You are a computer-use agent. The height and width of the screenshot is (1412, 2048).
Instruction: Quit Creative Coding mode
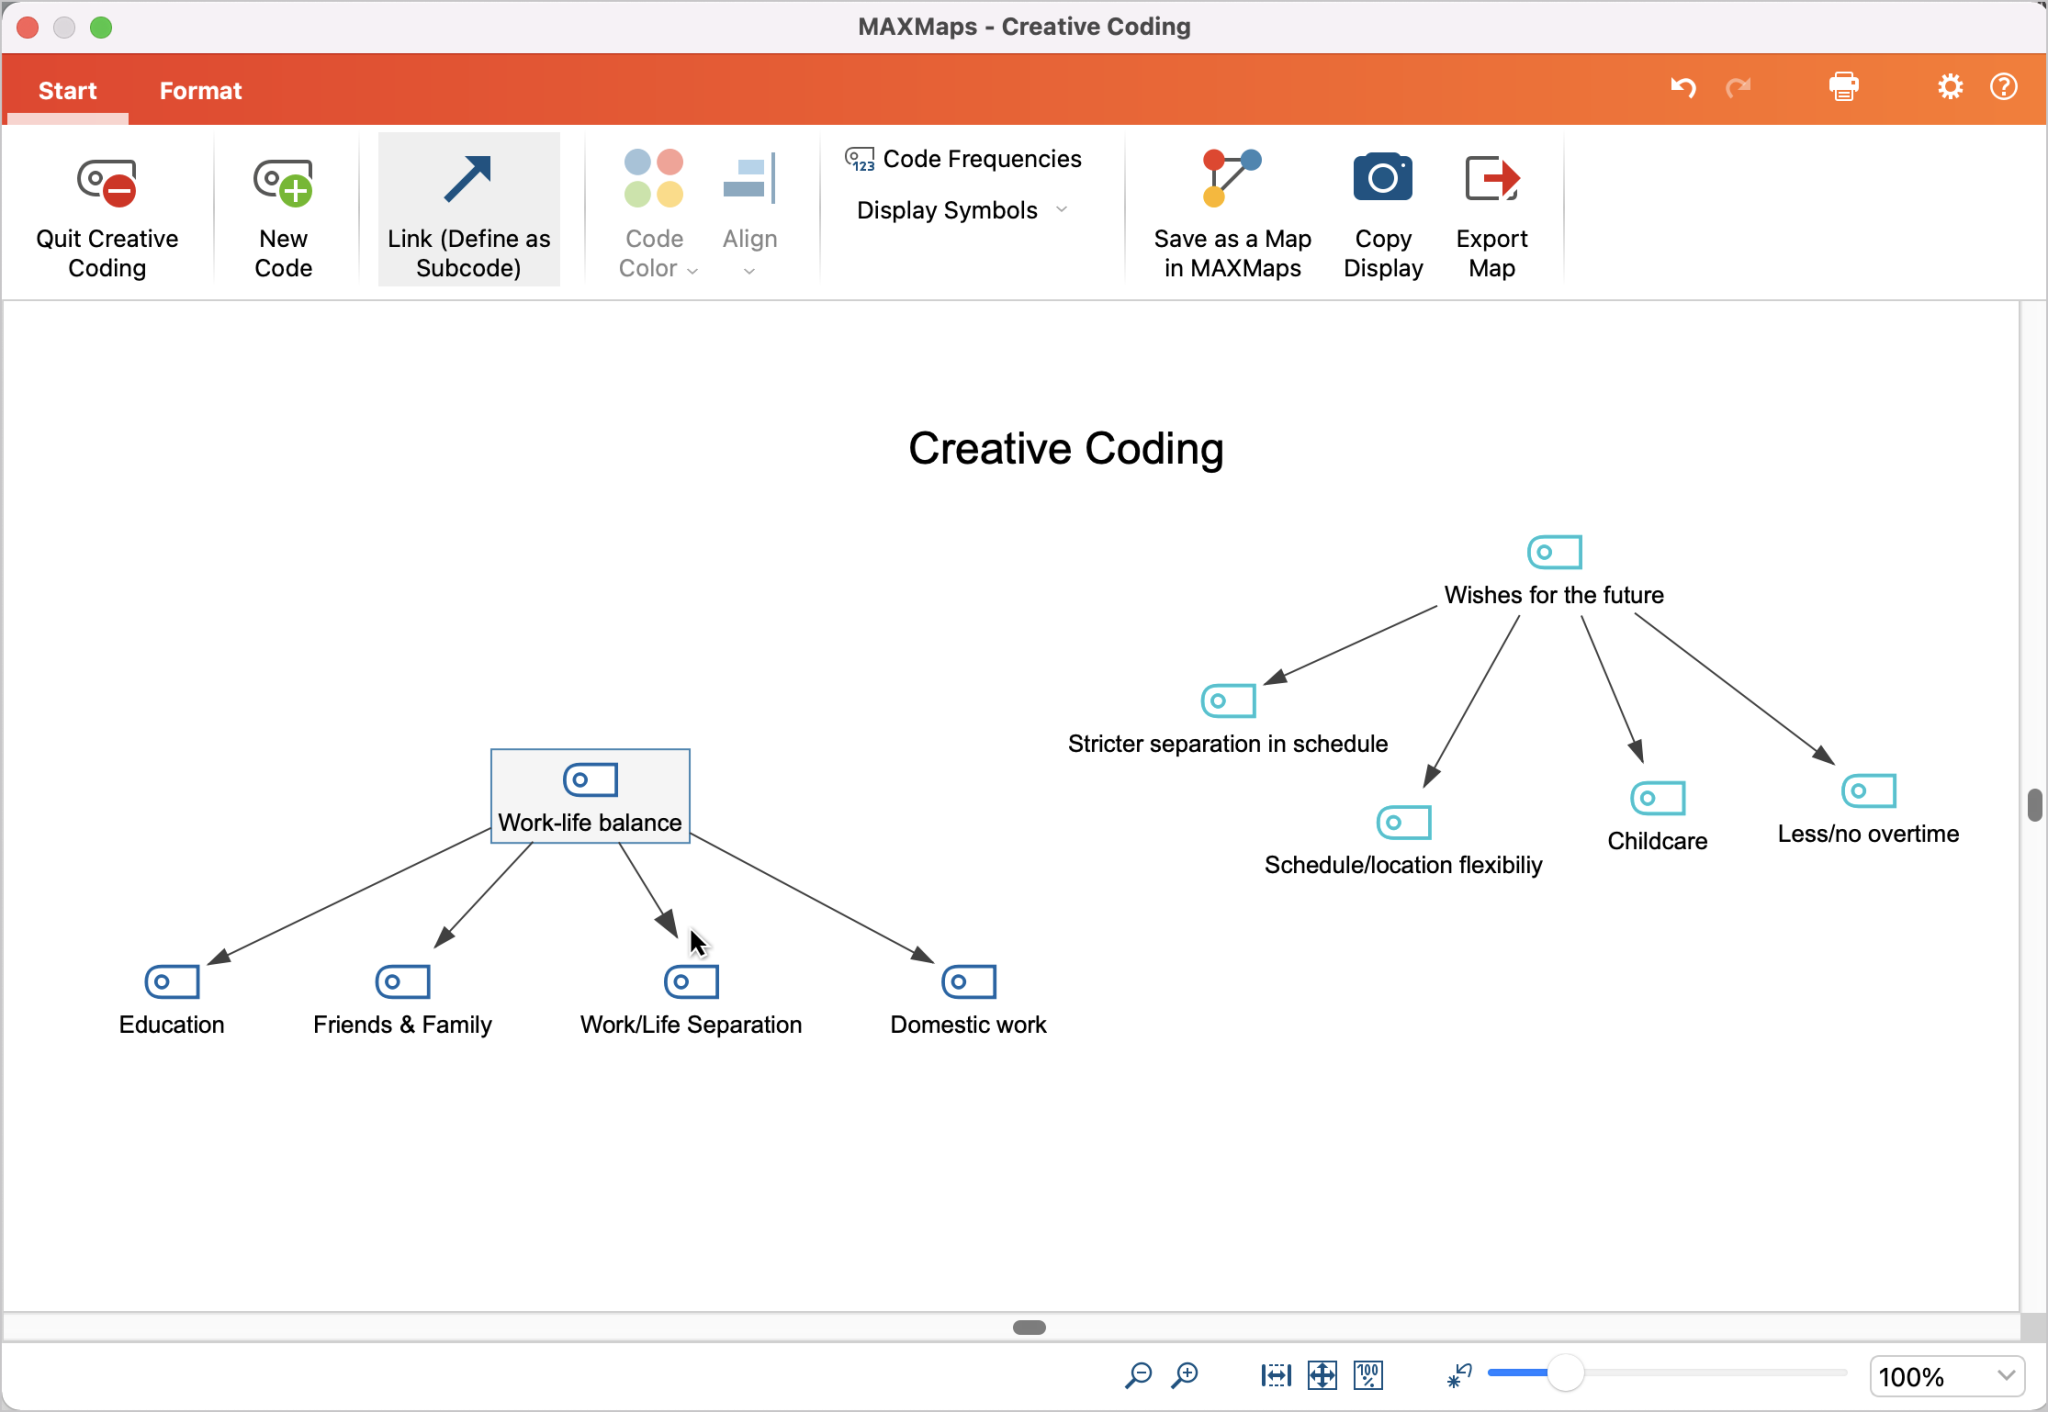107,210
